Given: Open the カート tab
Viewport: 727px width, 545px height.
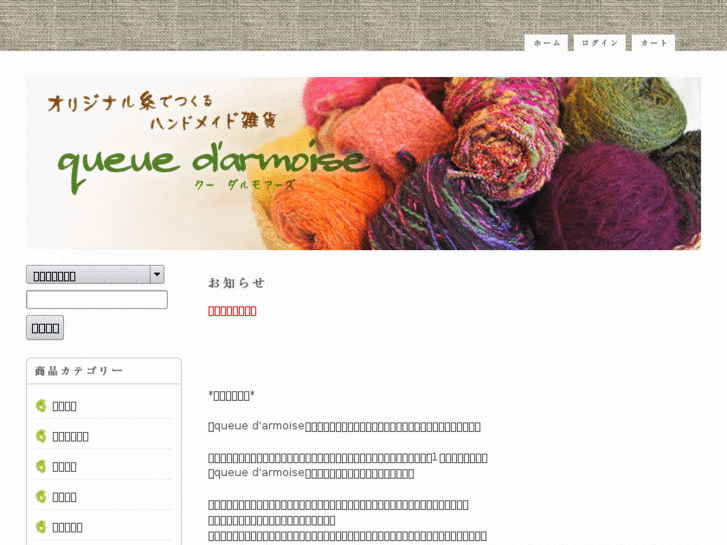Looking at the screenshot, I should tap(653, 43).
